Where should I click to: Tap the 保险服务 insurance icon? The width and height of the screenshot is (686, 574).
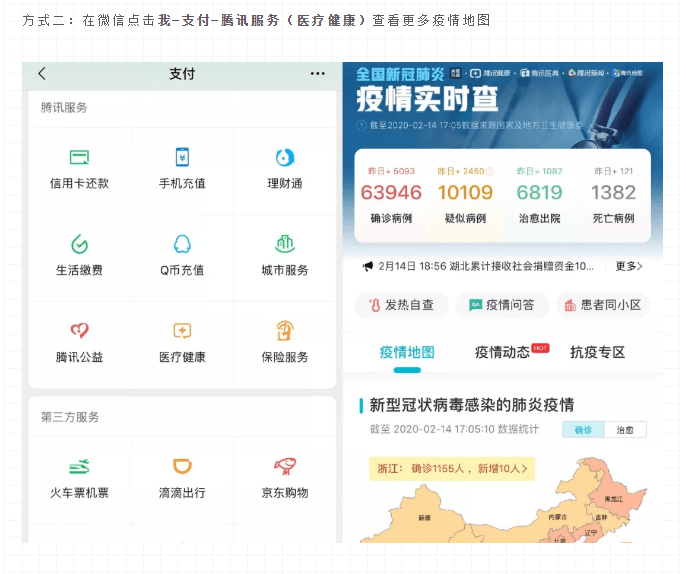pos(285,330)
